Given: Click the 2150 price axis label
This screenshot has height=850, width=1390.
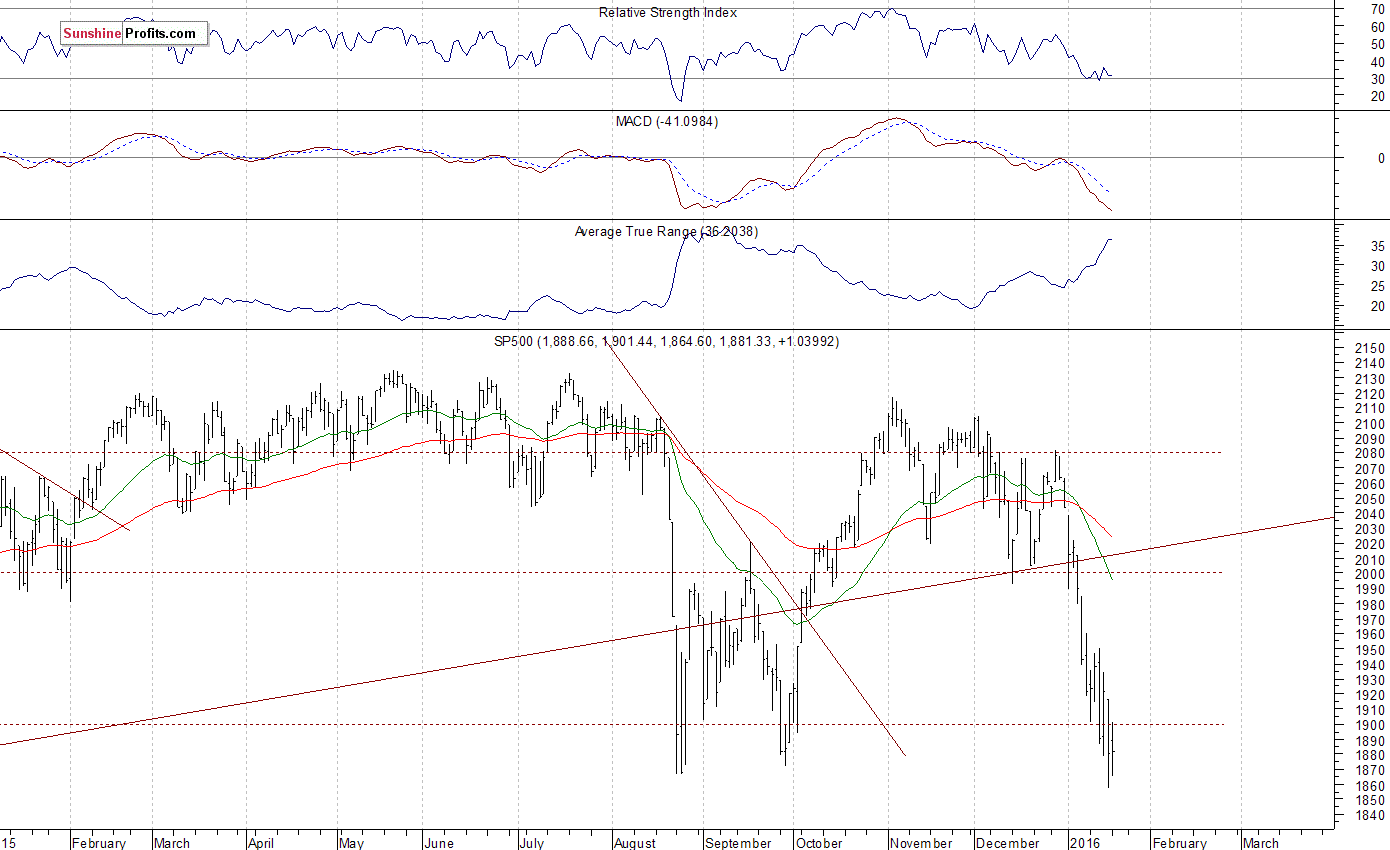Looking at the screenshot, I should [1370, 349].
